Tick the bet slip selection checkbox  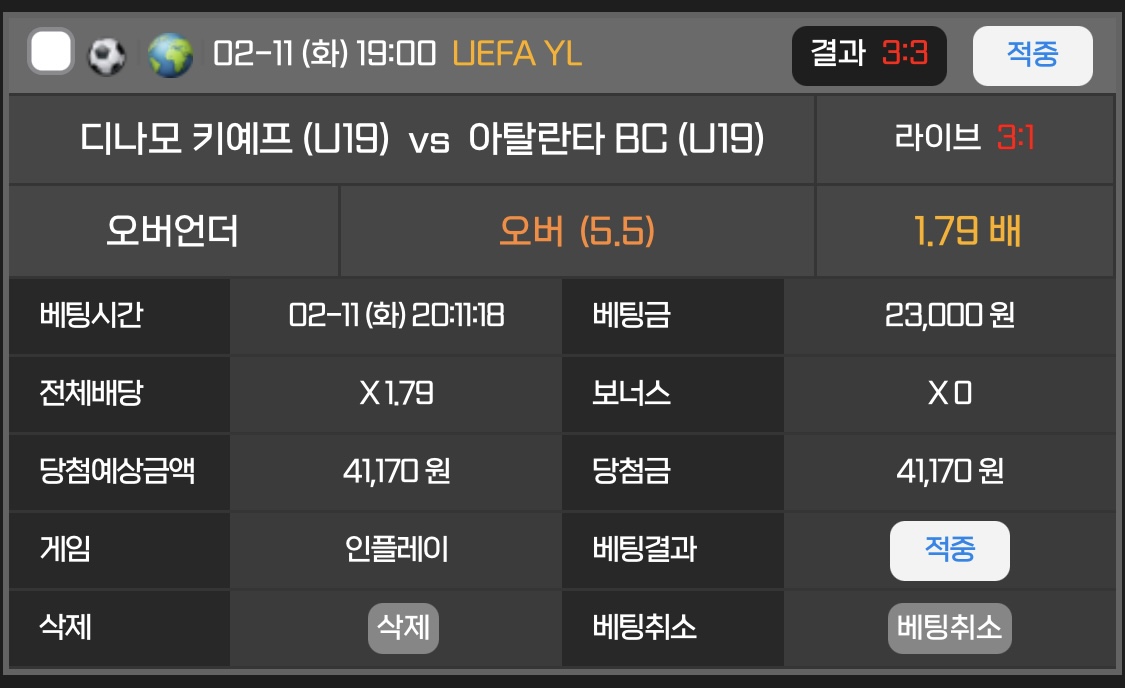click(51, 53)
